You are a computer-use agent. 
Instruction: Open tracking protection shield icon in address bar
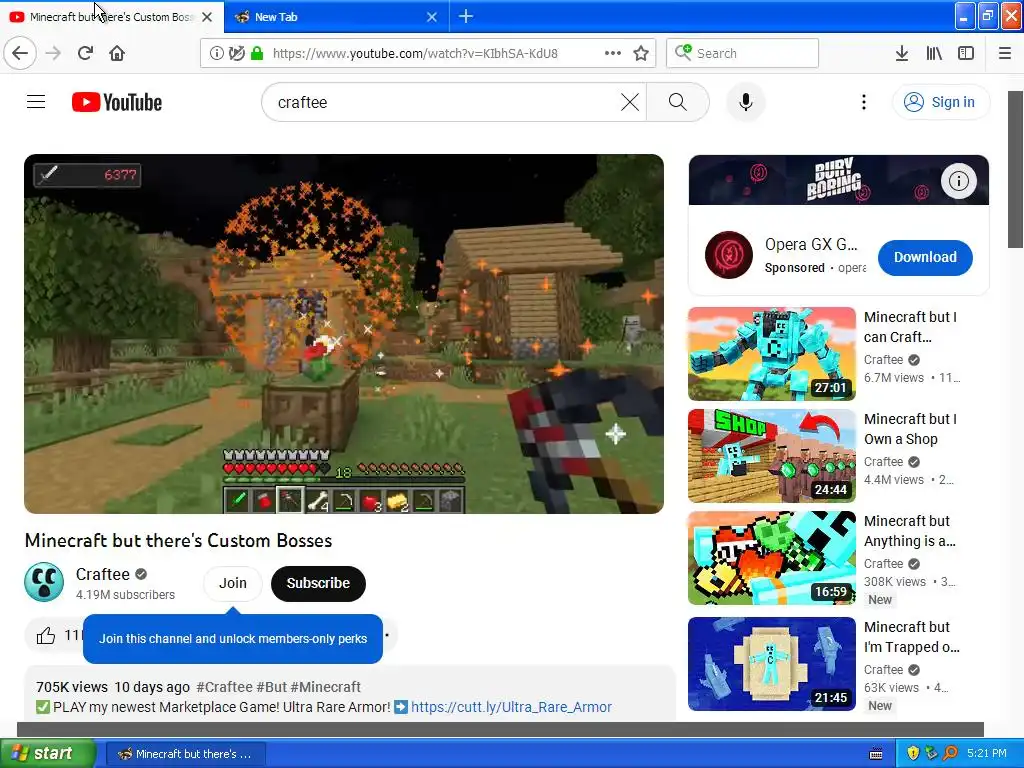point(237,53)
